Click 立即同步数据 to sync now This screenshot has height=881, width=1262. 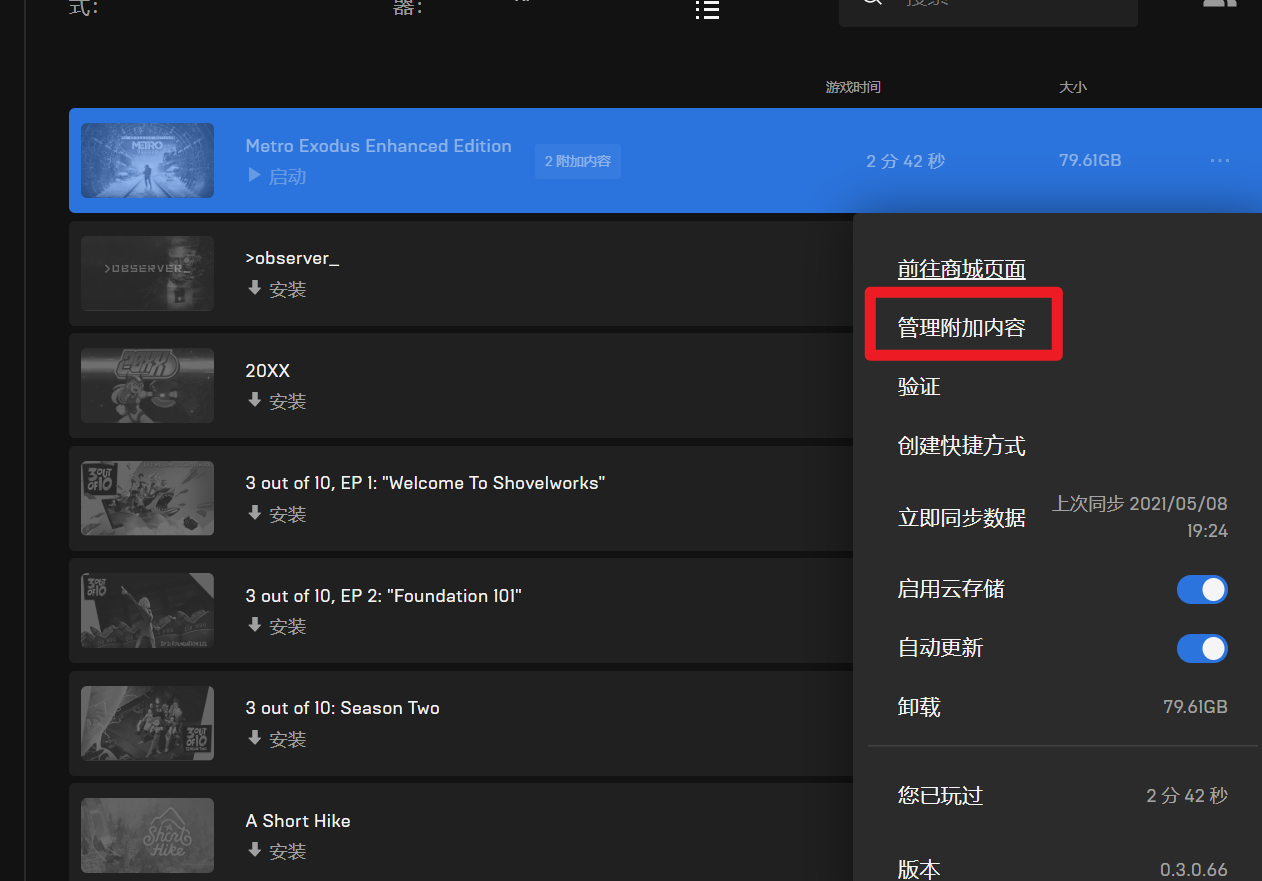click(x=962, y=517)
